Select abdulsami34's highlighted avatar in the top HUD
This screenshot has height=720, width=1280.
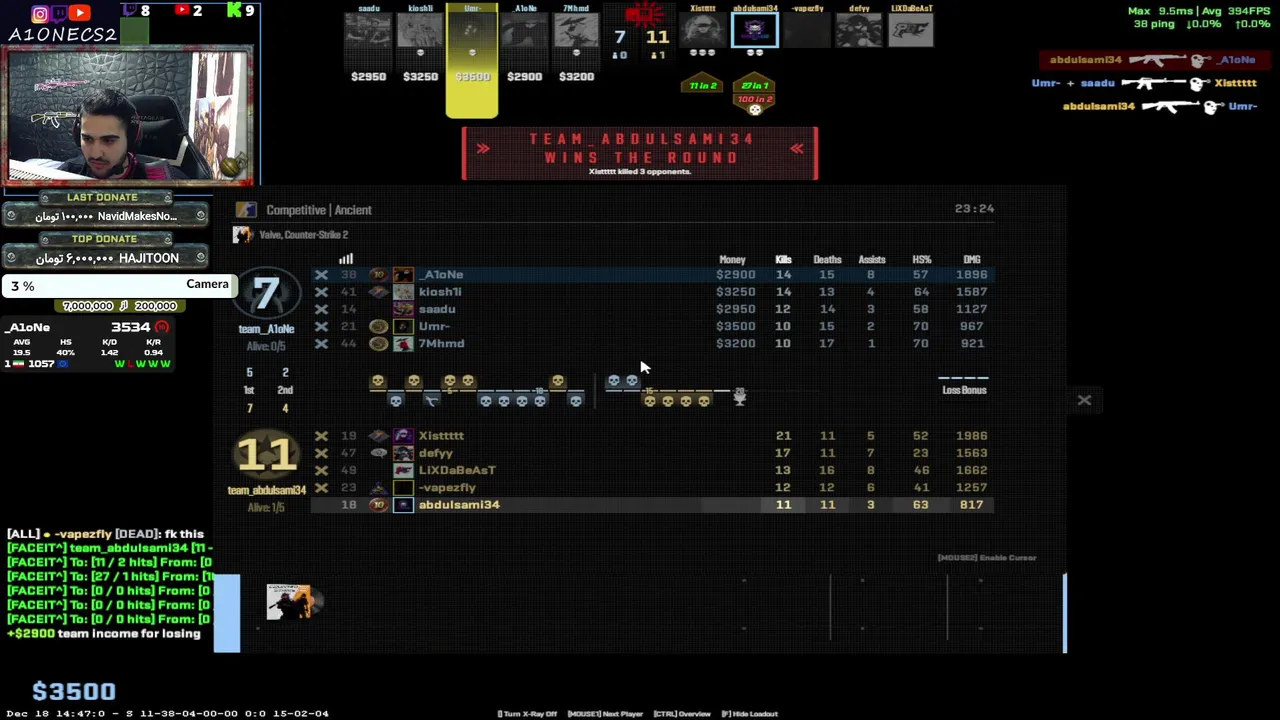pyautogui.click(x=755, y=30)
